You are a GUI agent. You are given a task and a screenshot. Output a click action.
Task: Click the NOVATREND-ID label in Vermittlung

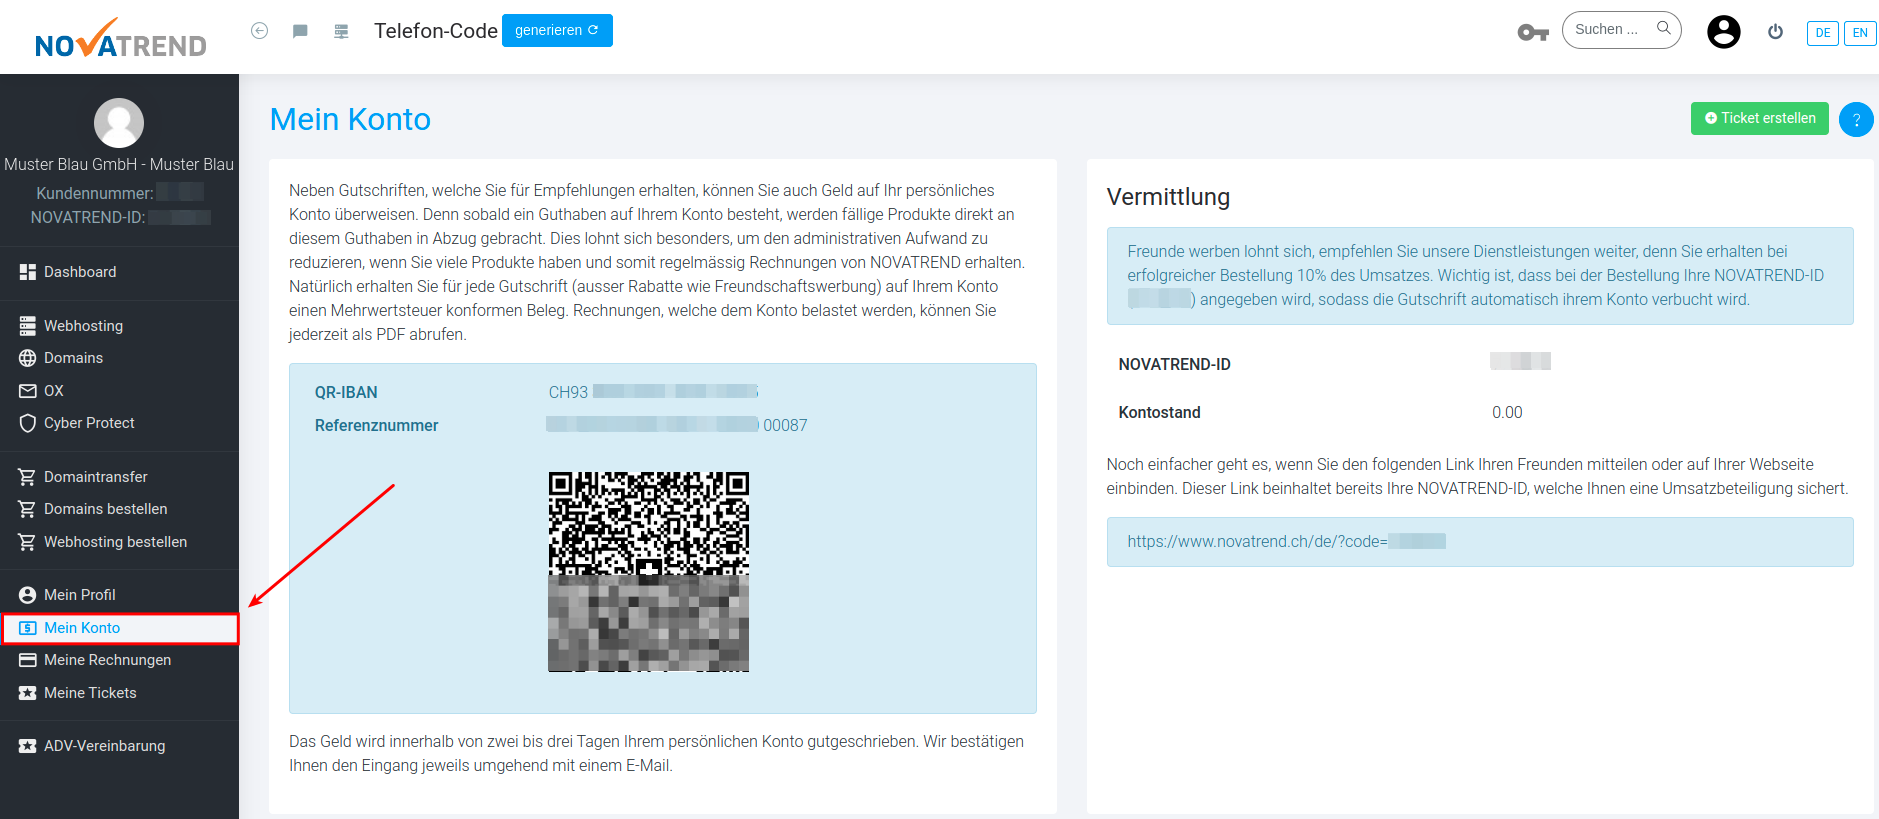click(1174, 364)
